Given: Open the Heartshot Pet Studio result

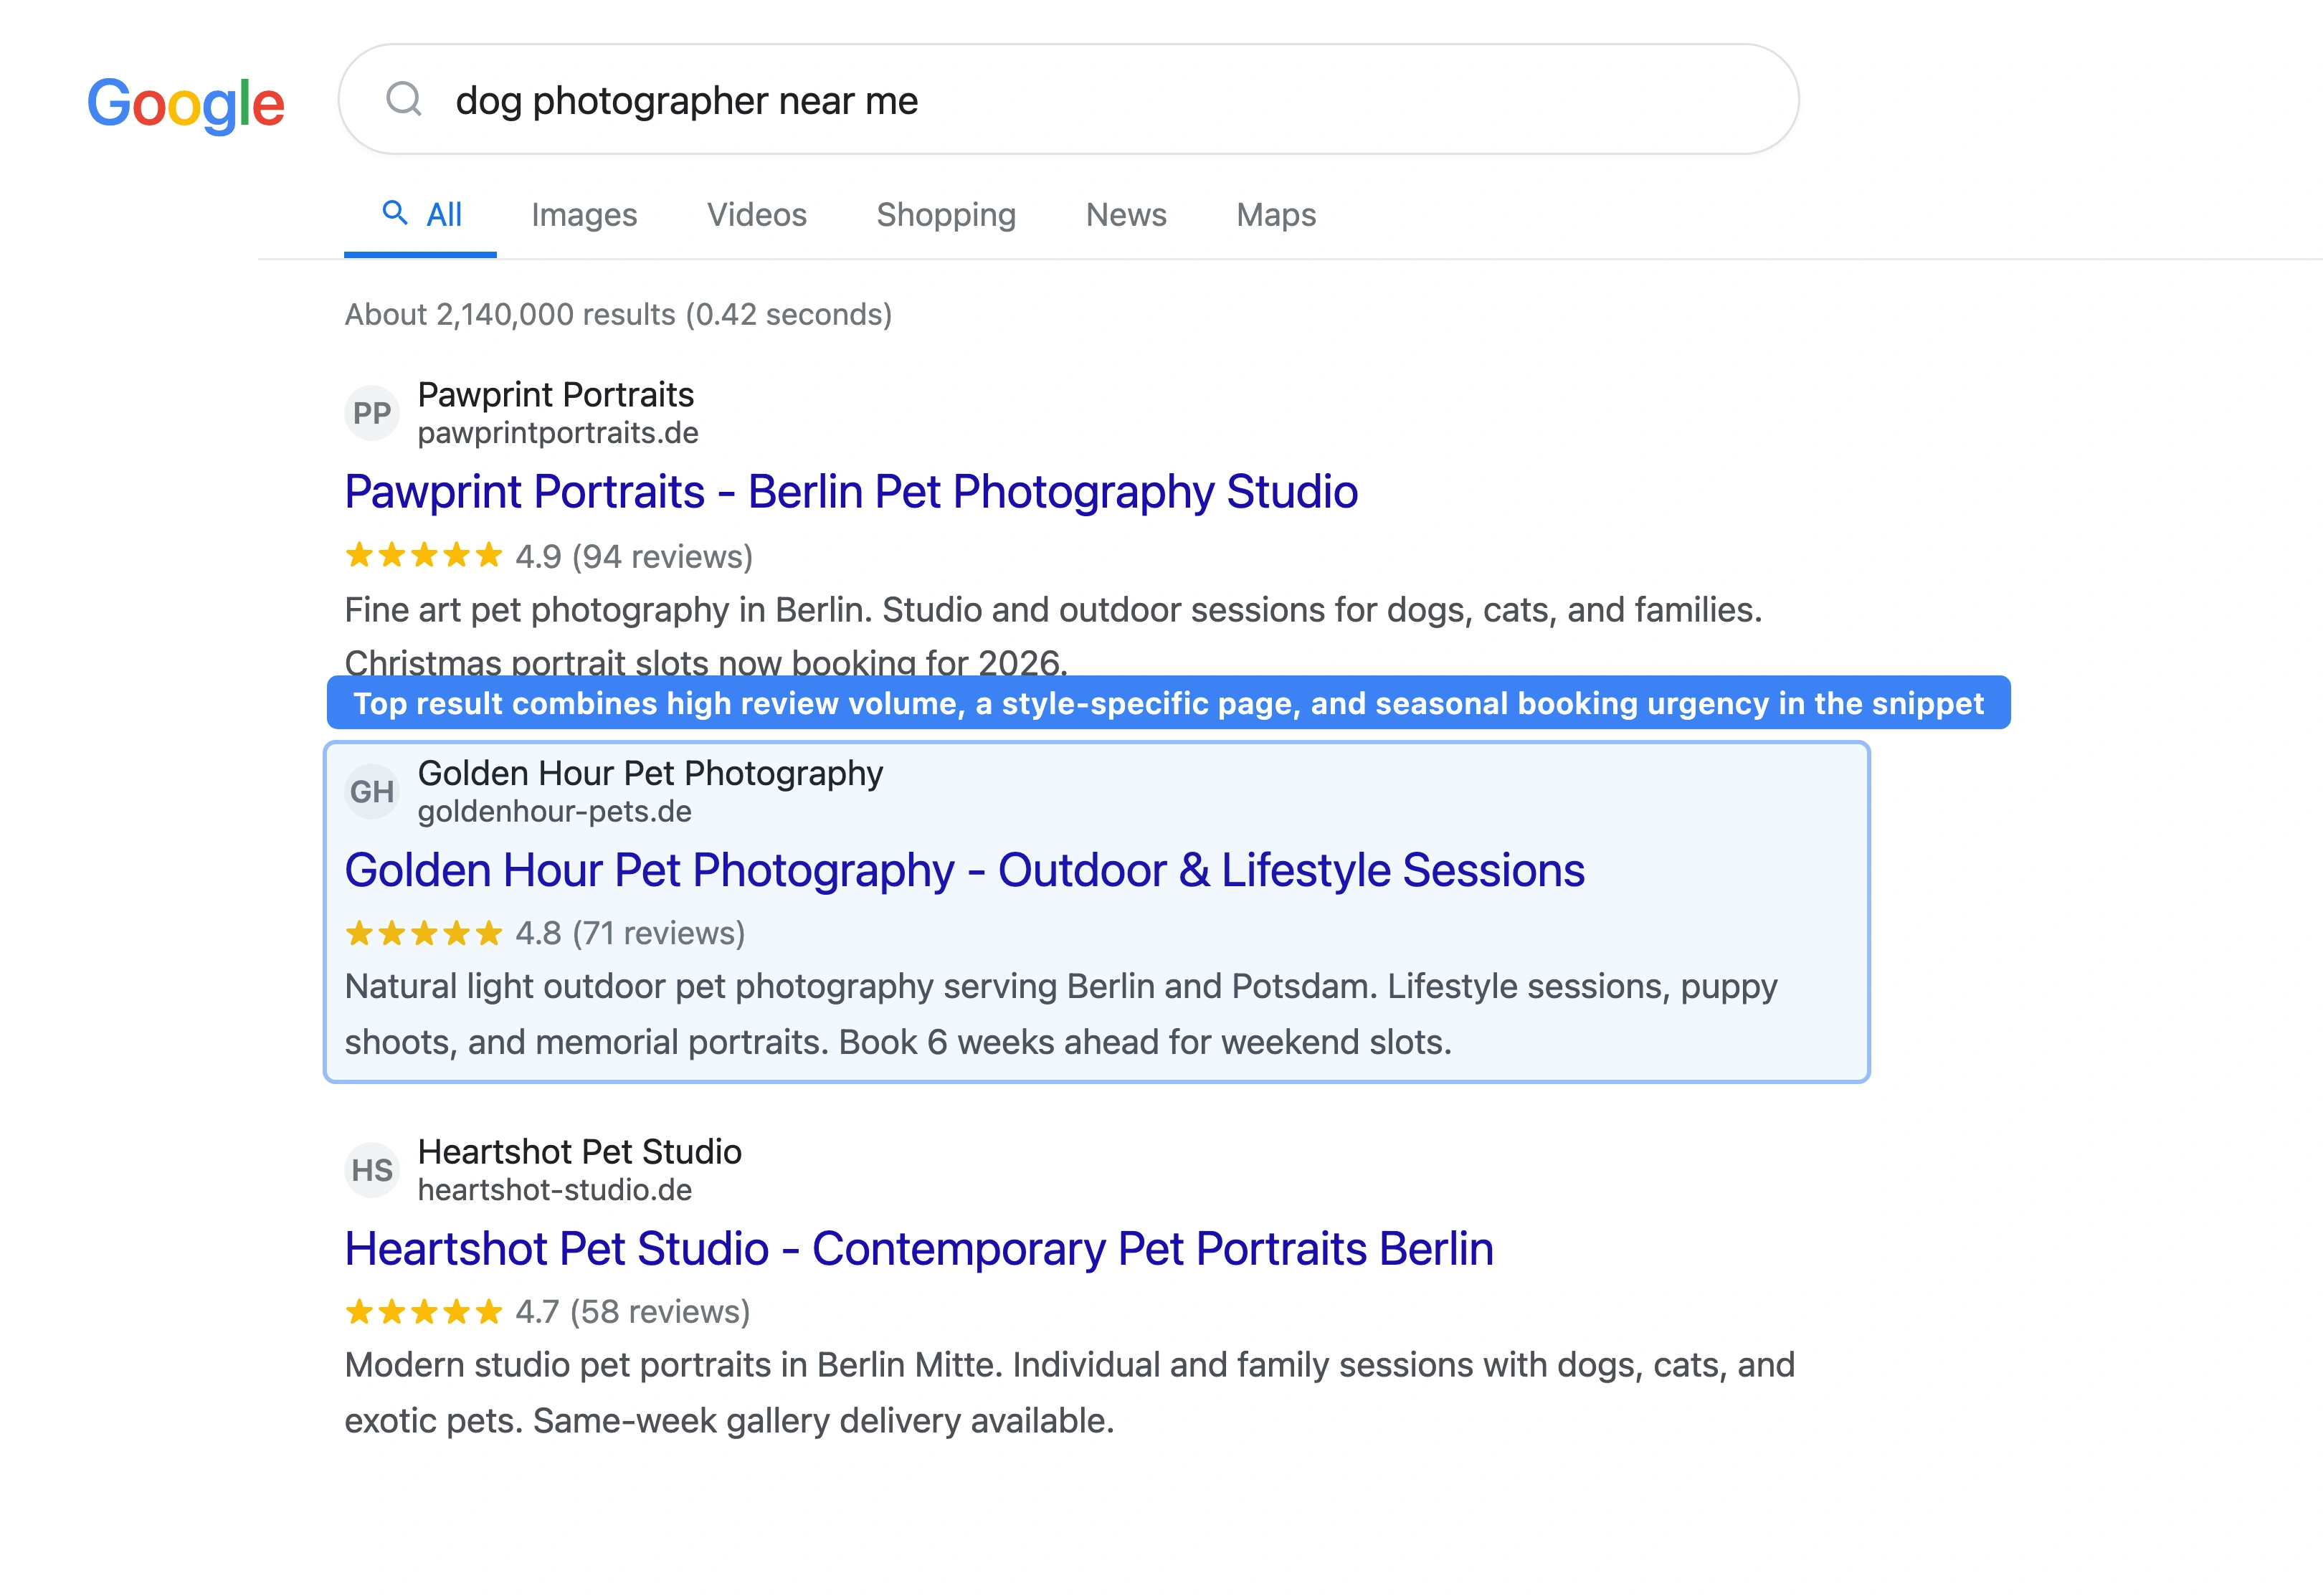Looking at the screenshot, I should coord(918,1249).
